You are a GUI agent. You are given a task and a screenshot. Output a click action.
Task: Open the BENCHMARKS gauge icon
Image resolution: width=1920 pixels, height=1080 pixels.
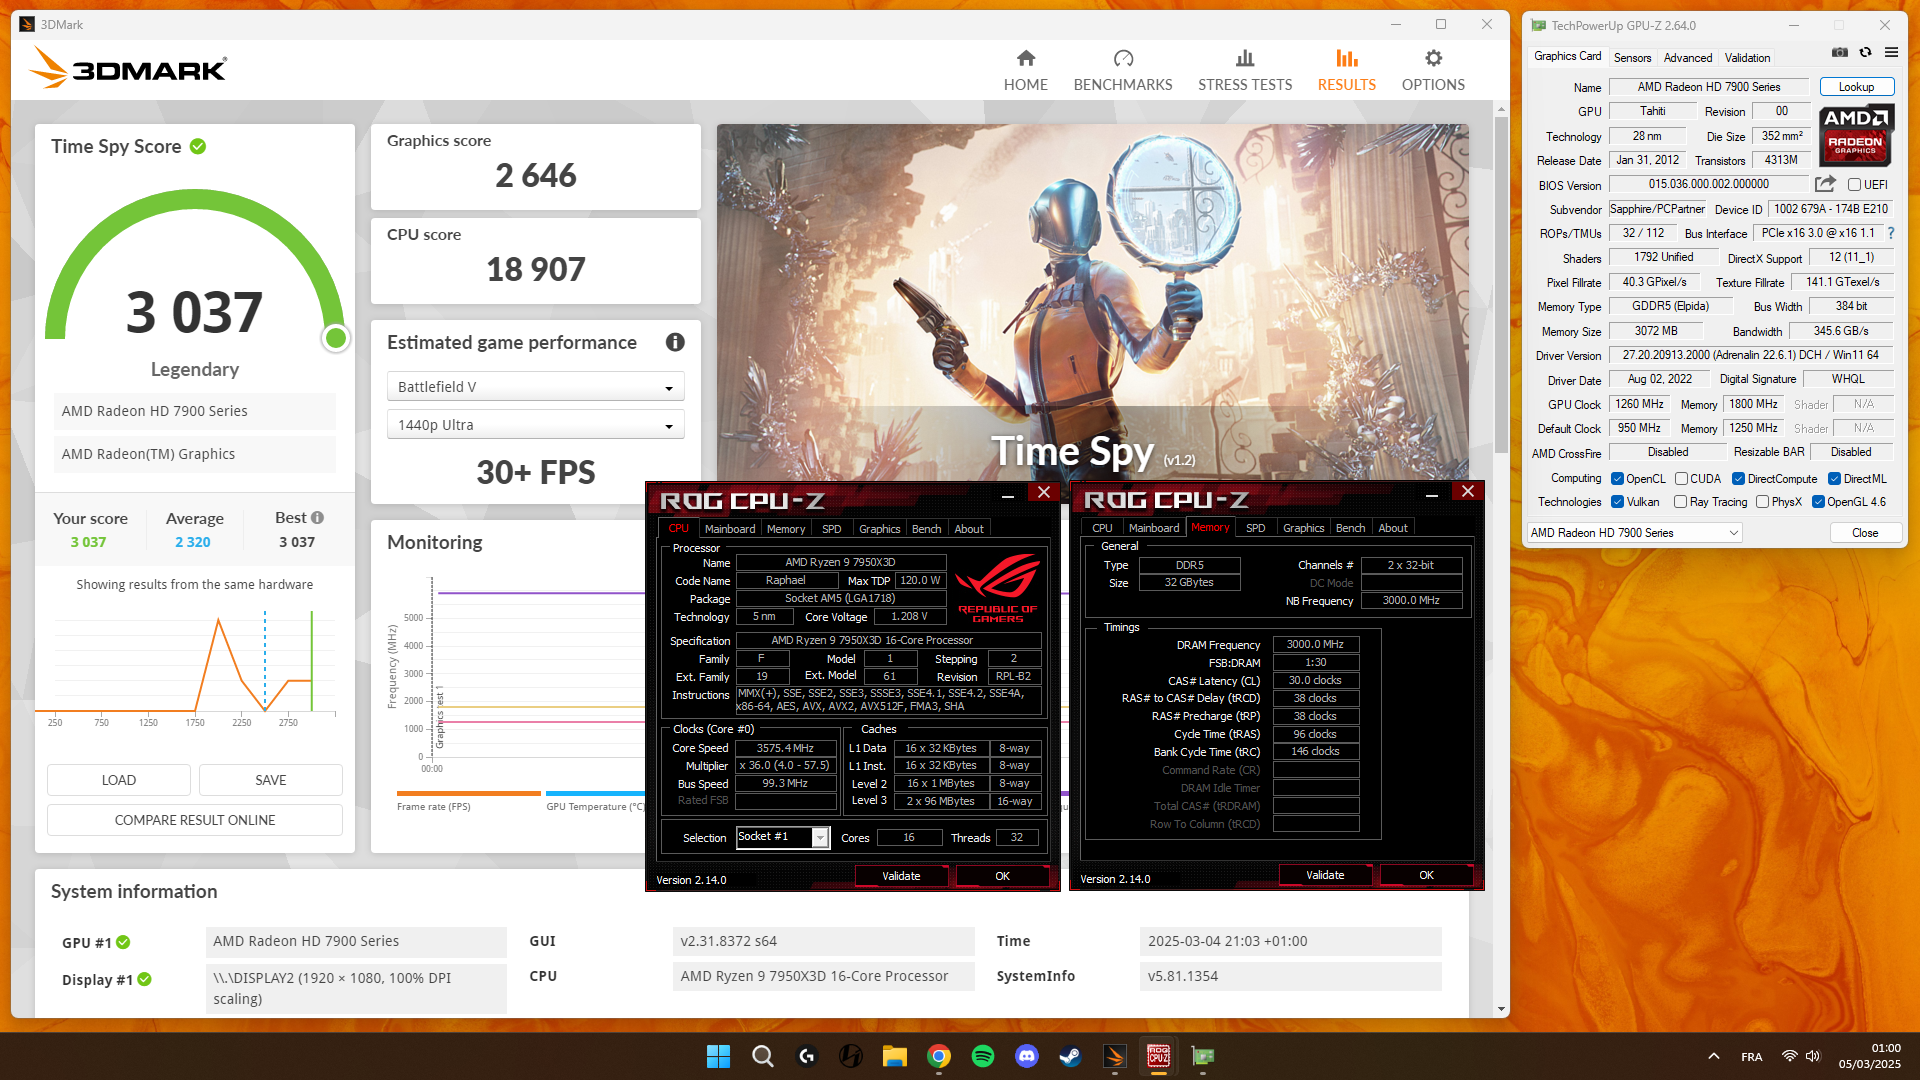[x=1123, y=59]
